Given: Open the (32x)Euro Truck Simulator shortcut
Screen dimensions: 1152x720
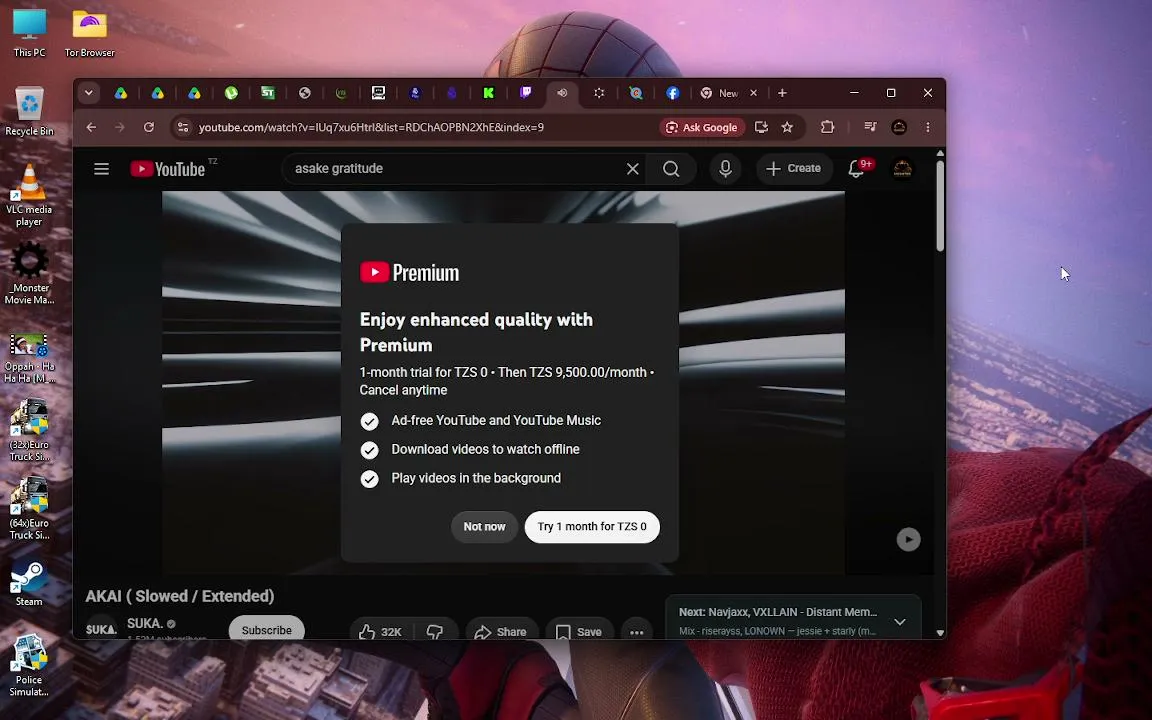Looking at the screenshot, I should click(x=29, y=431).
